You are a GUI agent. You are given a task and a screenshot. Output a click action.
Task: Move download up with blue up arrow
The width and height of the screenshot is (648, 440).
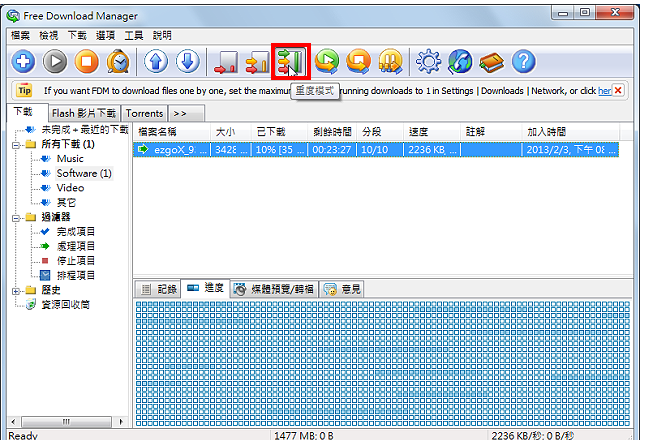156,62
